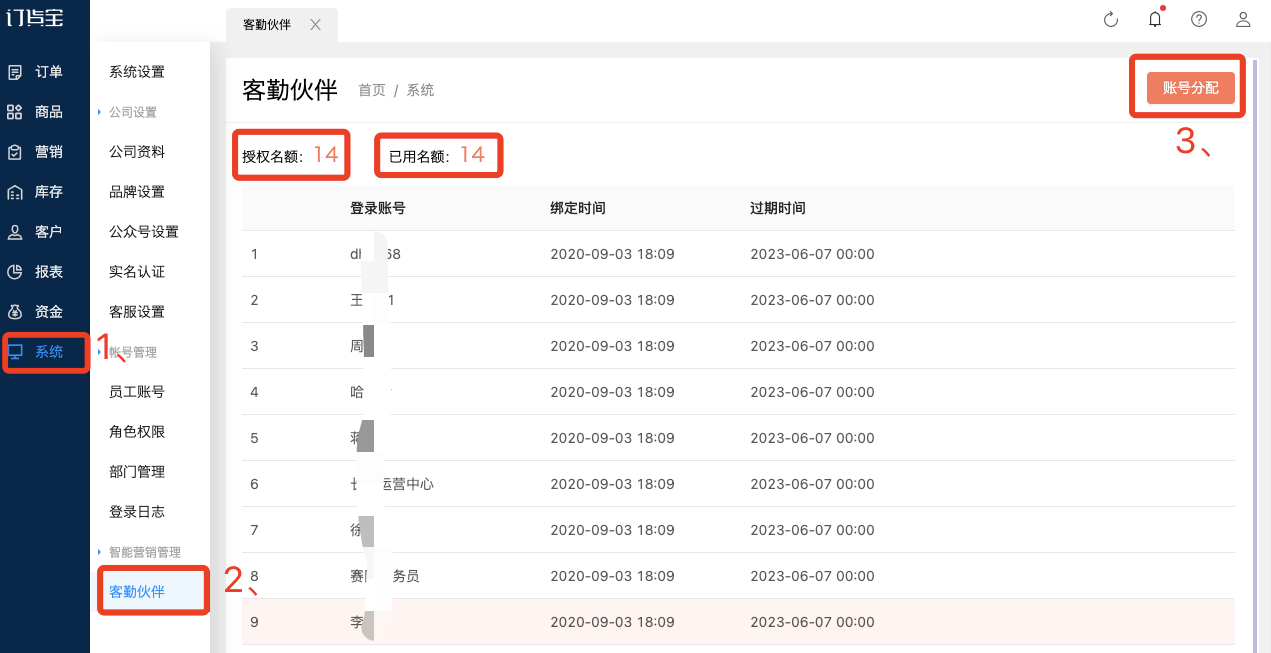Open the help question mark icon

[x=1199, y=19]
